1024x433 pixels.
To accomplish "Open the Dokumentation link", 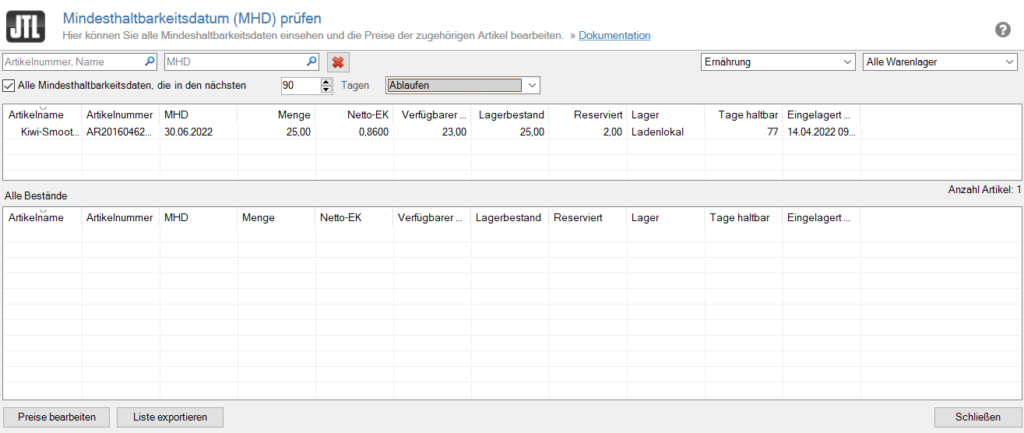I will coord(614,36).
